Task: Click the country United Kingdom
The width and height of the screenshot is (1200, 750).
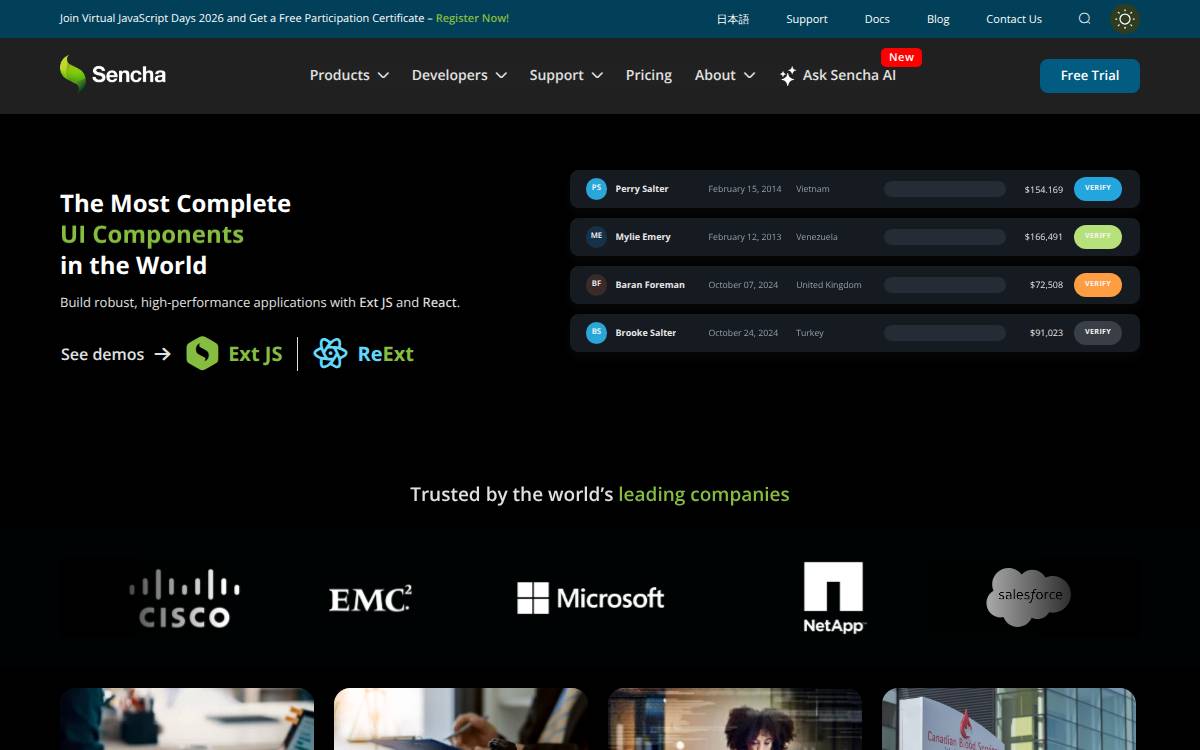Action: pos(829,285)
